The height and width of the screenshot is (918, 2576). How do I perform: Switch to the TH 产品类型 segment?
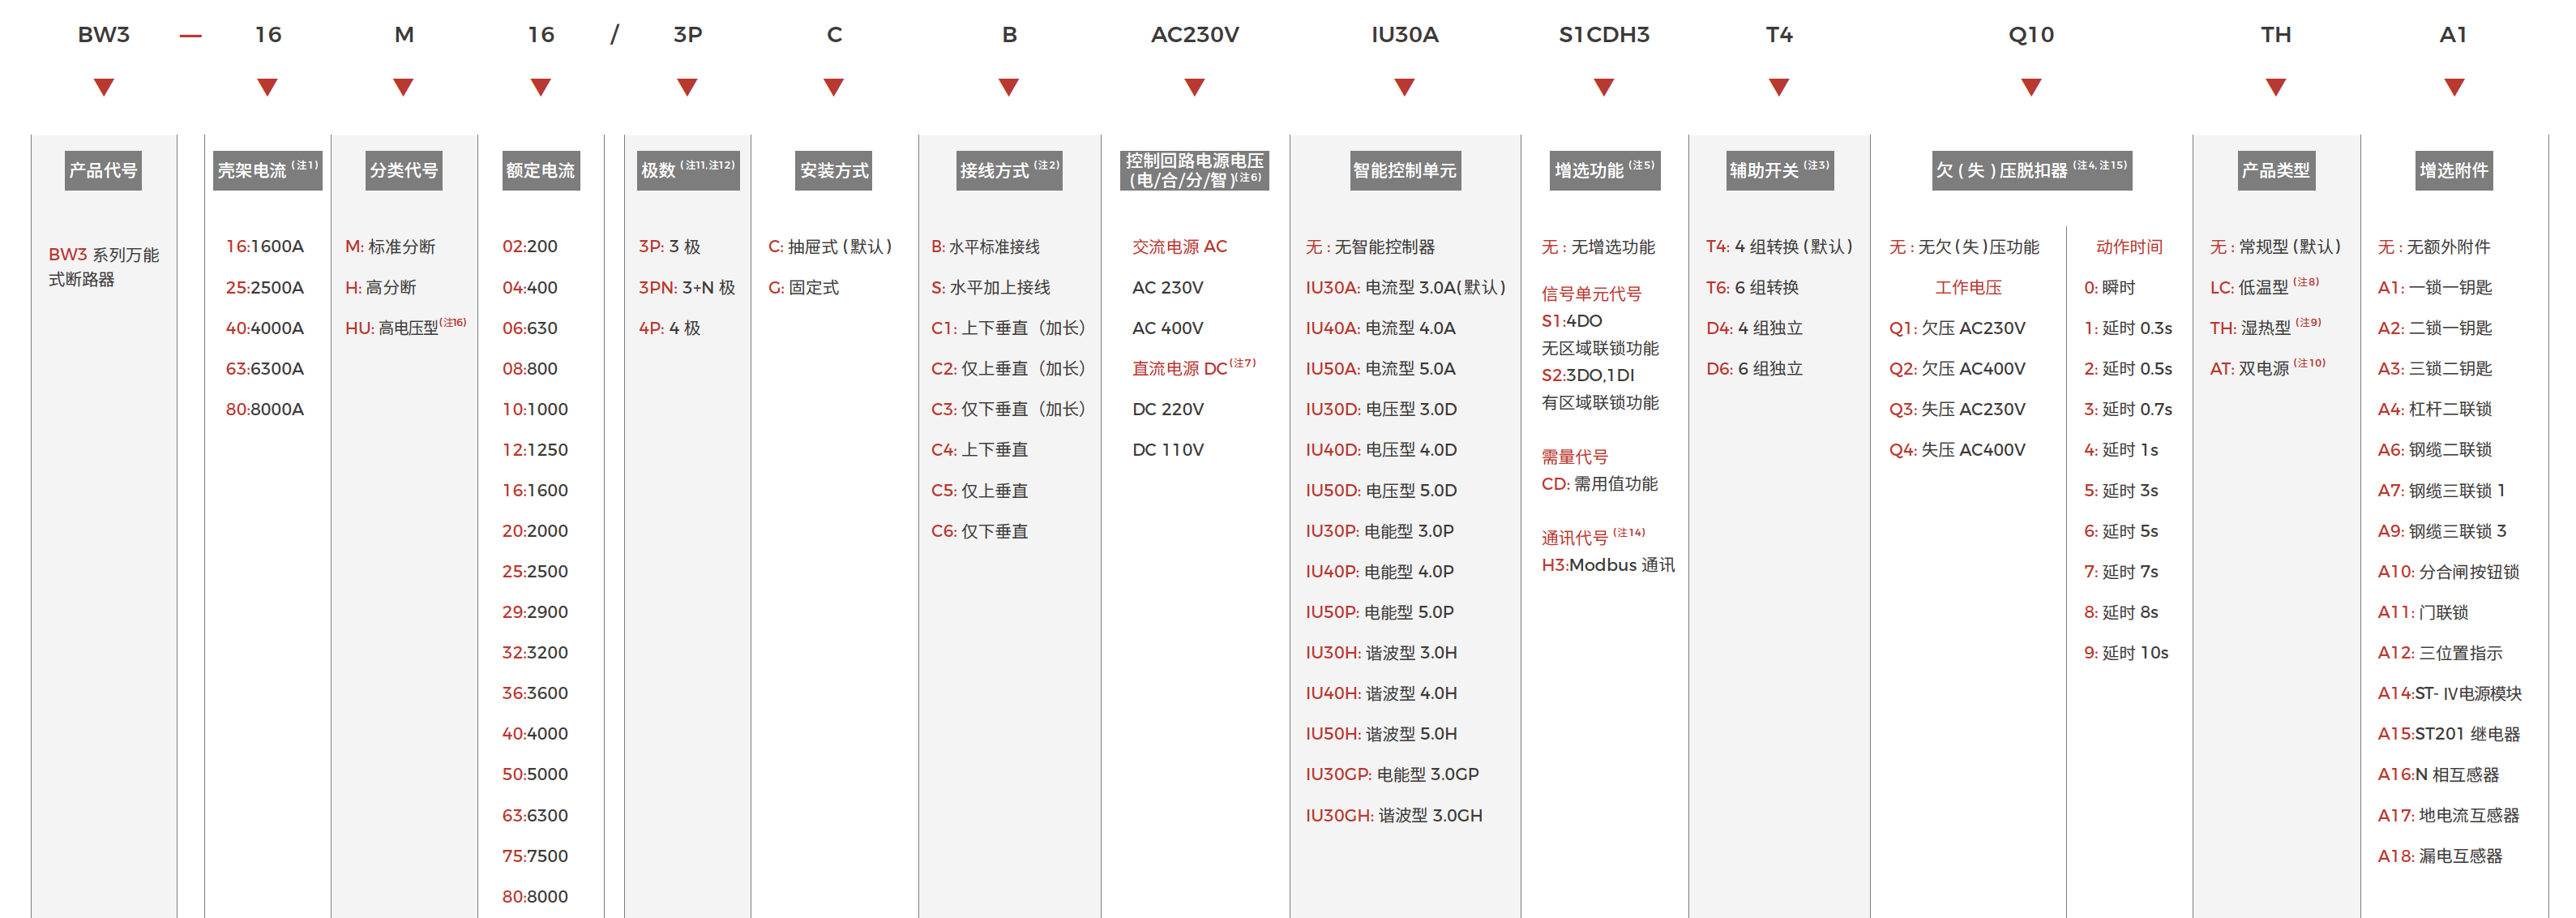click(2277, 33)
